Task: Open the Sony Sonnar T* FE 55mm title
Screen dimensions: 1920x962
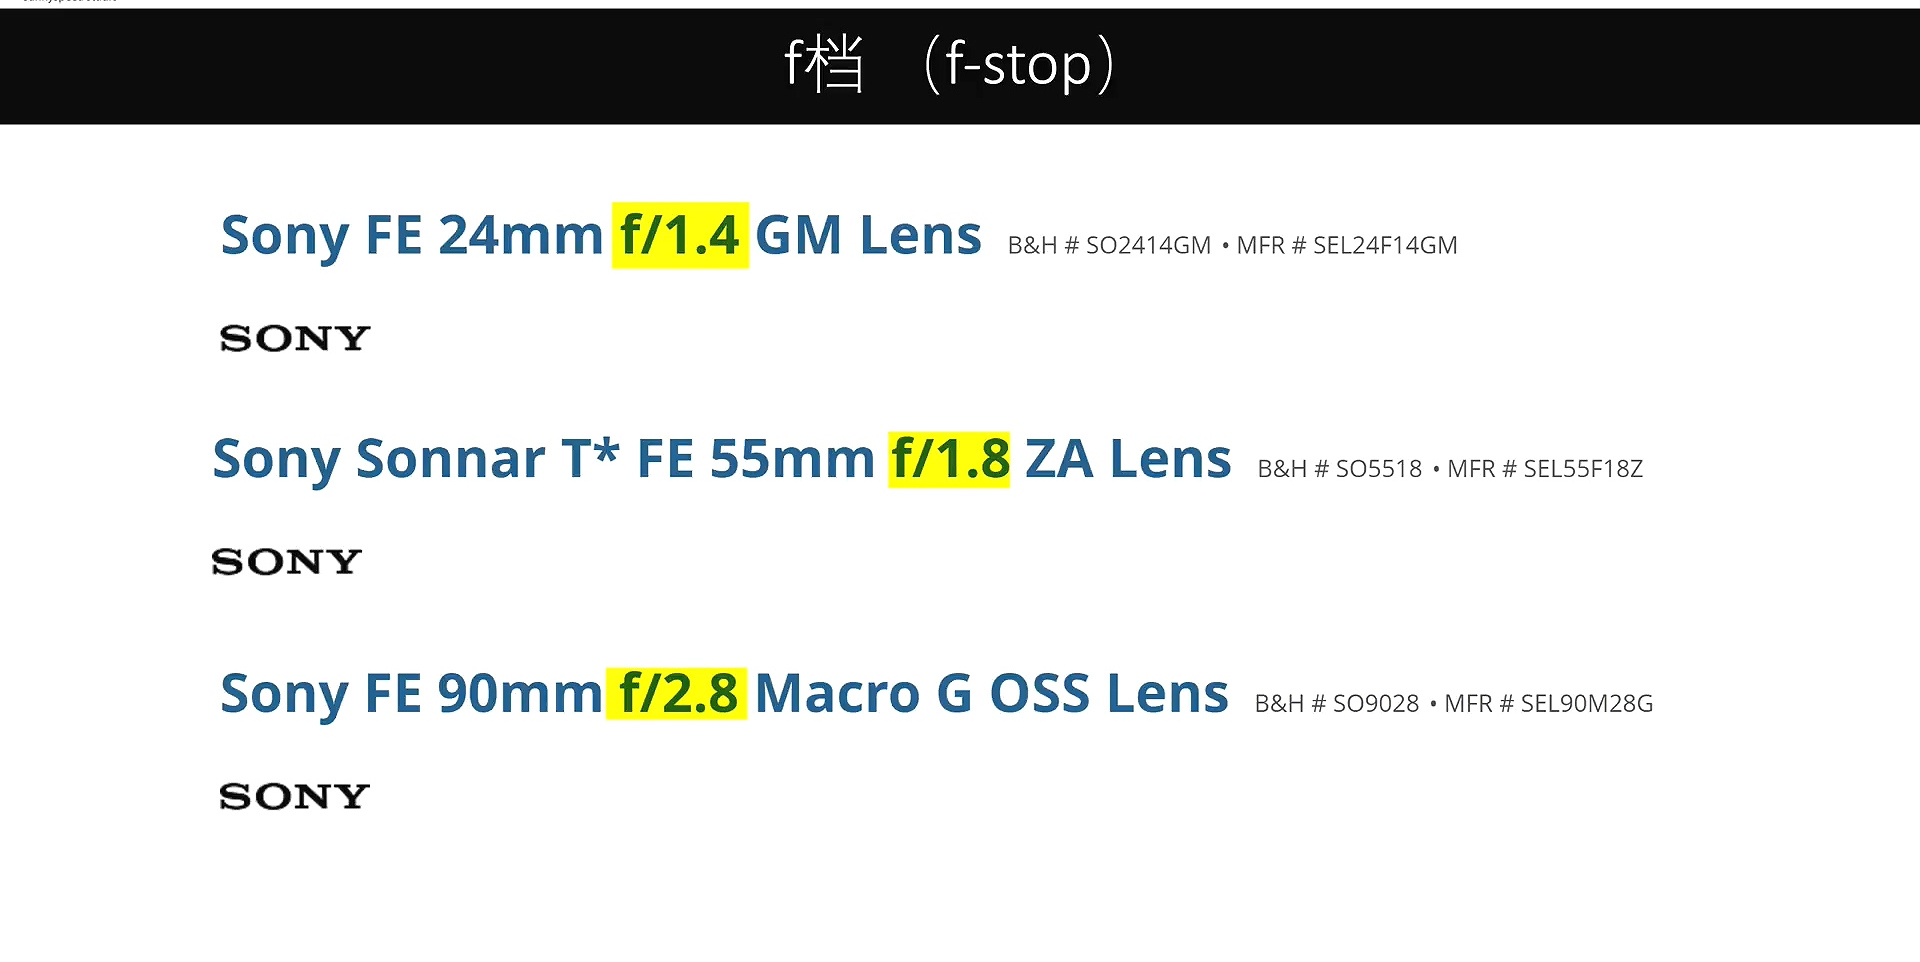Action: pos(543,460)
